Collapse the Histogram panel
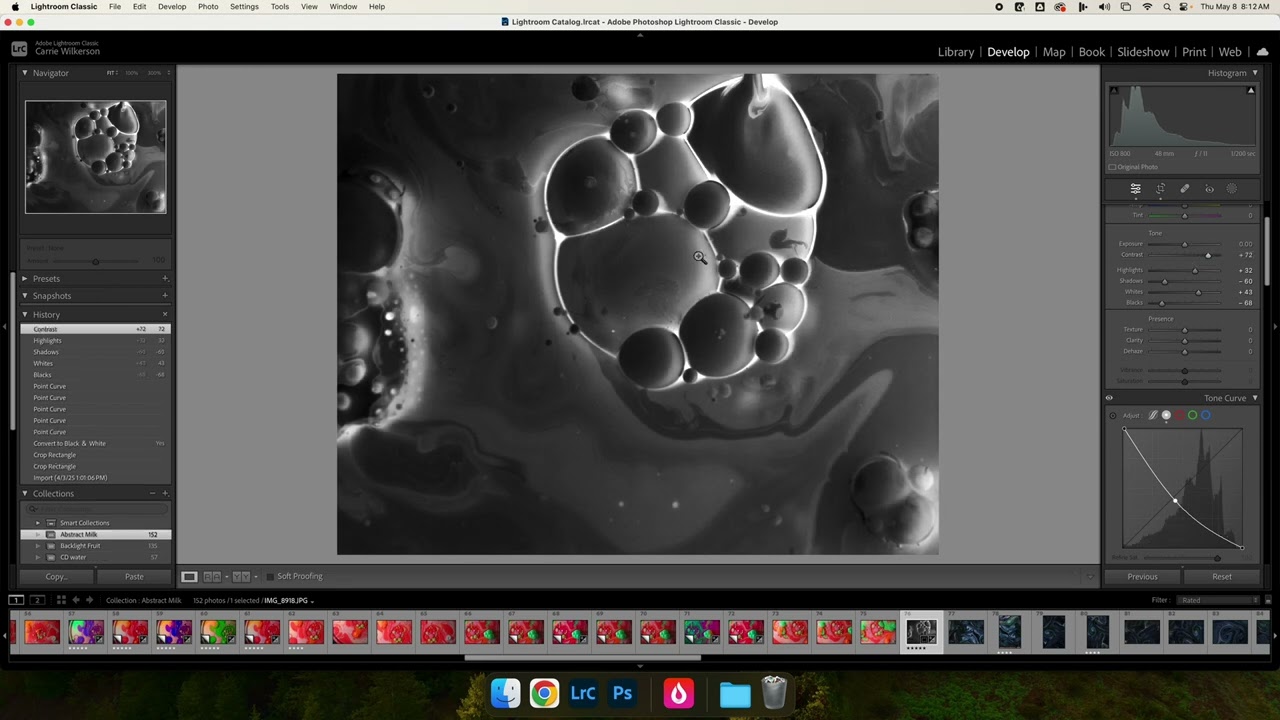The image size is (1280, 720). (x=1255, y=73)
